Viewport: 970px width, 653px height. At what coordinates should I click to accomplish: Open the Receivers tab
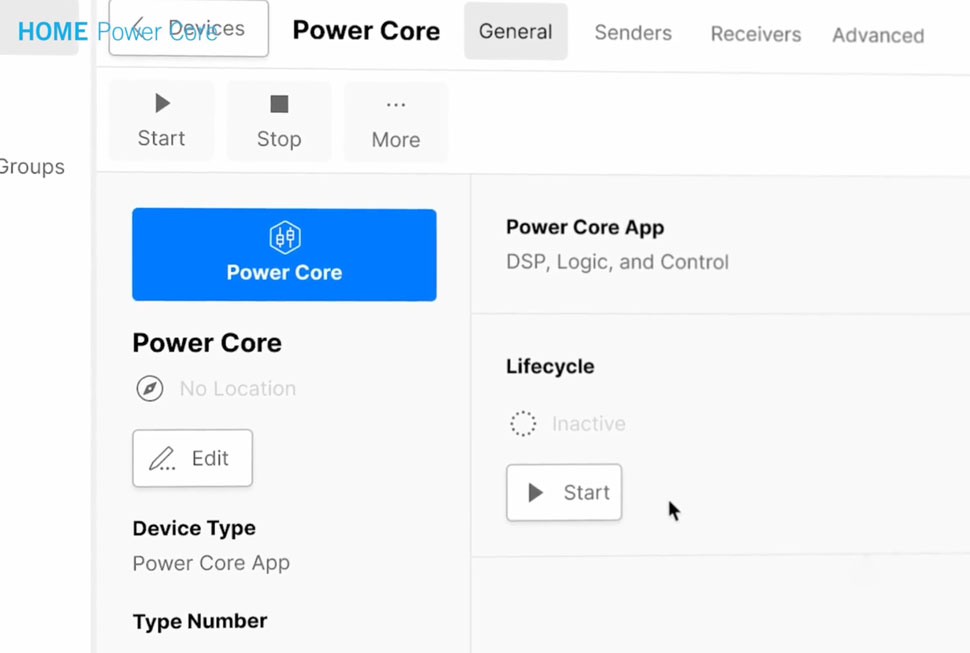click(x=755, y=34)
